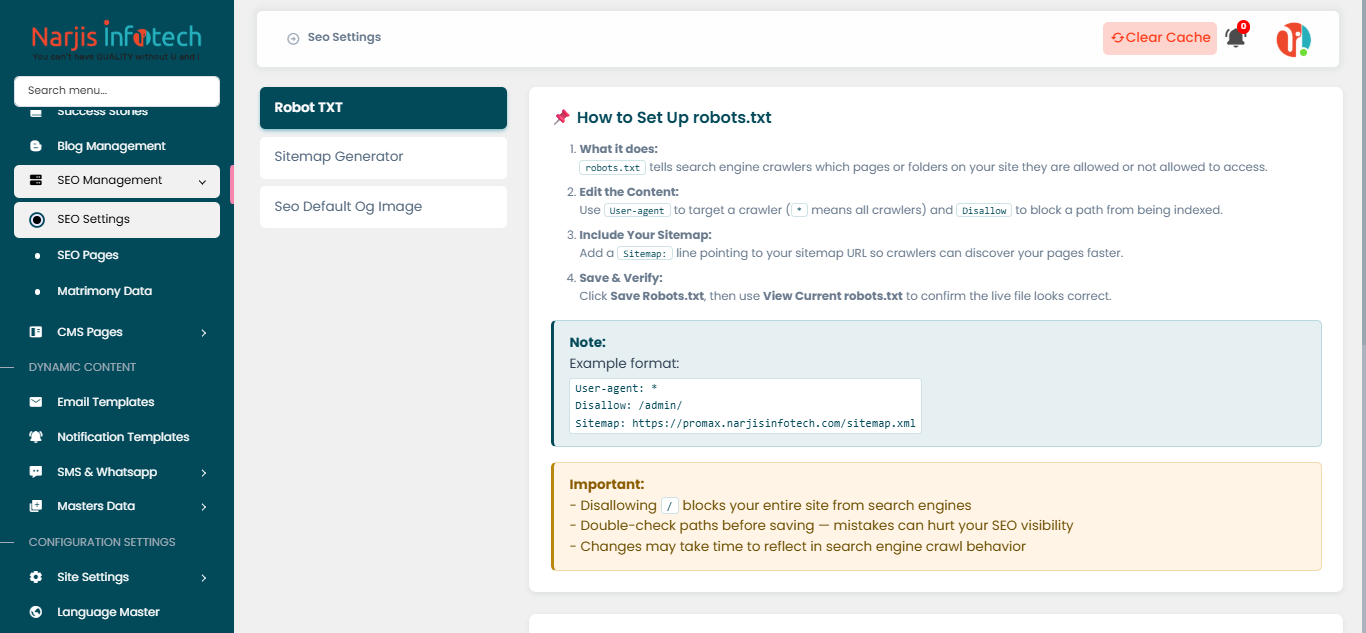Switch to Seo Default Og Image tab
Screen dimensions: 1366x633
click(x=383, y=207)
